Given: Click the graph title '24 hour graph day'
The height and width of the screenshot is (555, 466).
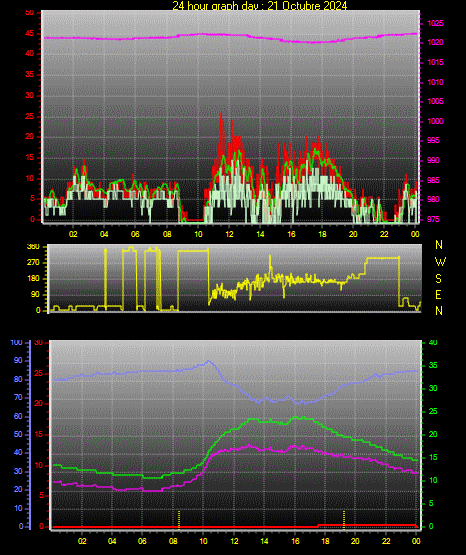Looking at the screenshot, I should (x=215, y=5).
